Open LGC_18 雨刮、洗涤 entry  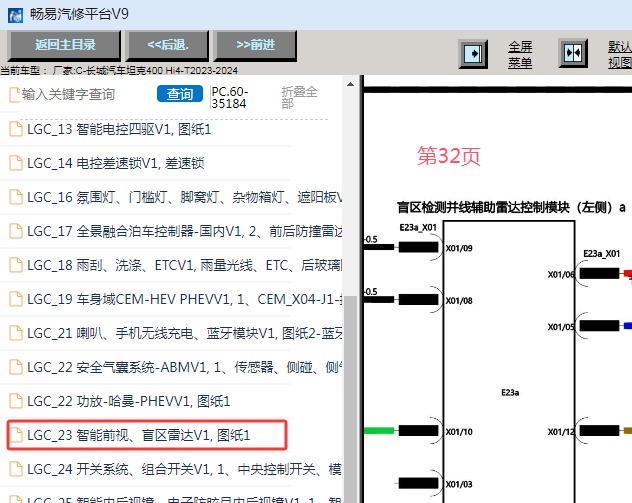[185, 265]
